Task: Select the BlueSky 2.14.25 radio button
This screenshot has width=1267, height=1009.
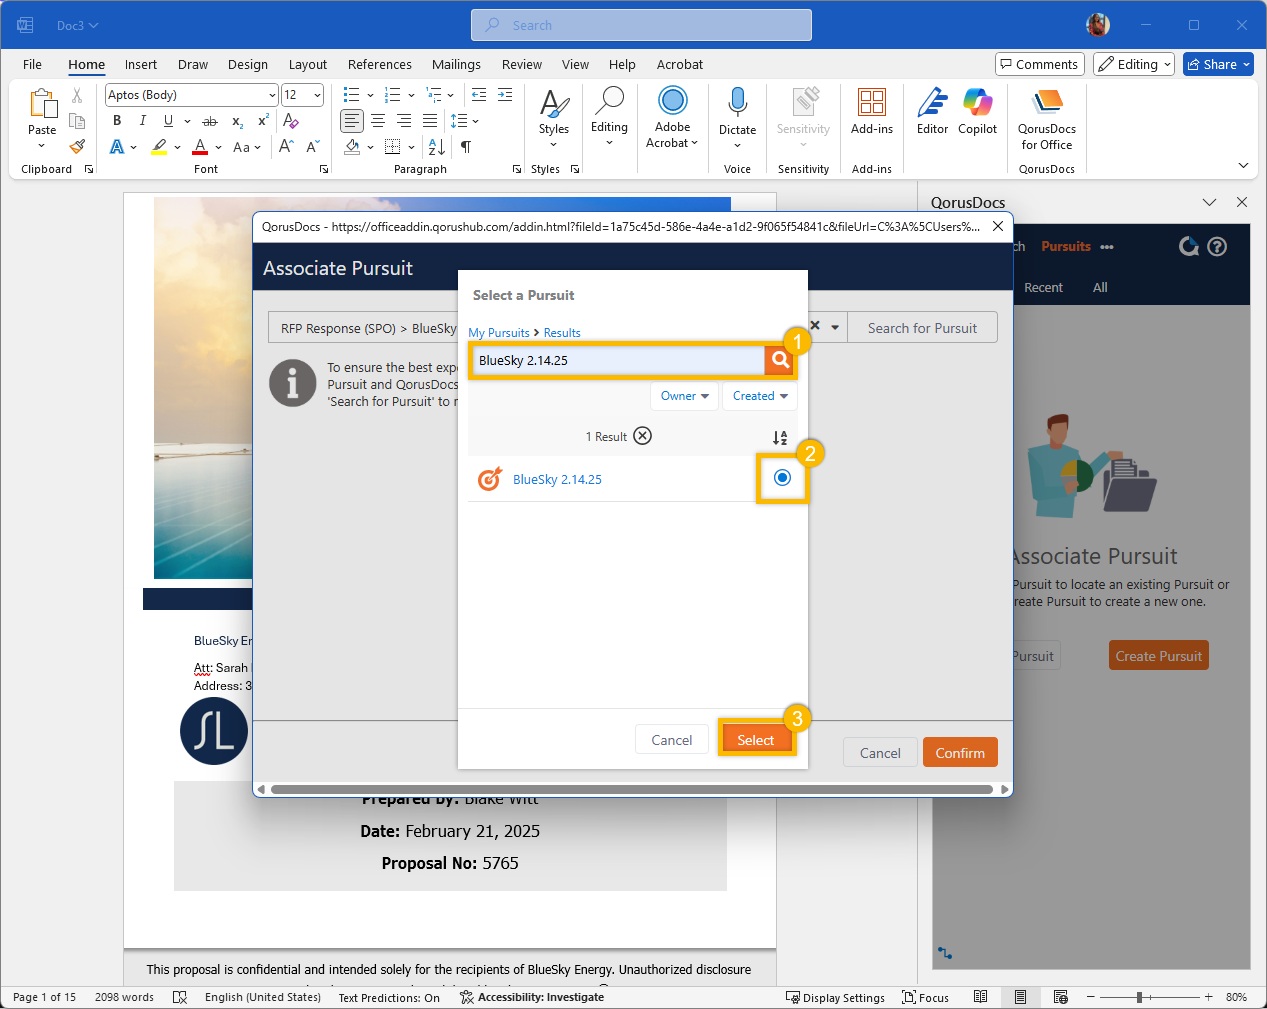Action: tap(782, 478)
